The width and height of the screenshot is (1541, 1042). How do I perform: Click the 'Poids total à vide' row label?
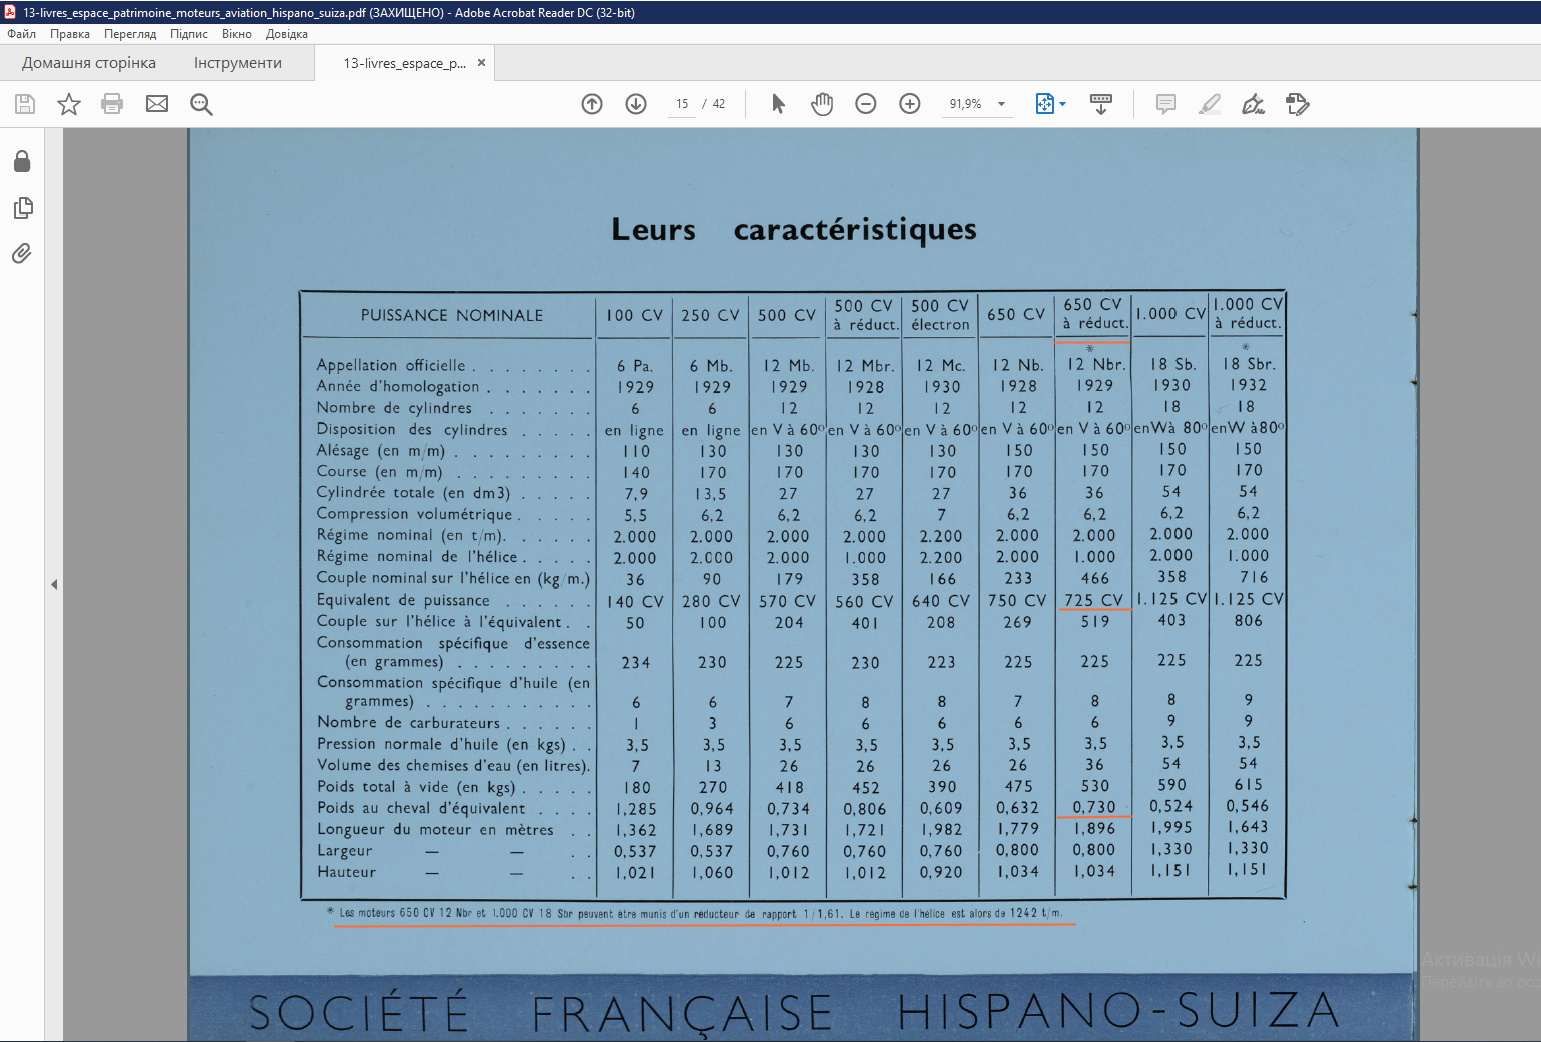(x=416, y=787)
